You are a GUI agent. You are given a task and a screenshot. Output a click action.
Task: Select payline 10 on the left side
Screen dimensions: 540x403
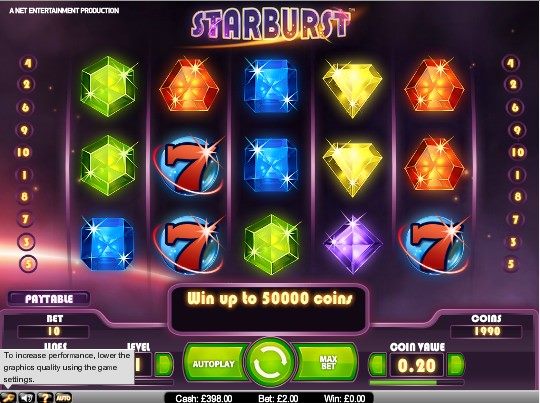24,152
